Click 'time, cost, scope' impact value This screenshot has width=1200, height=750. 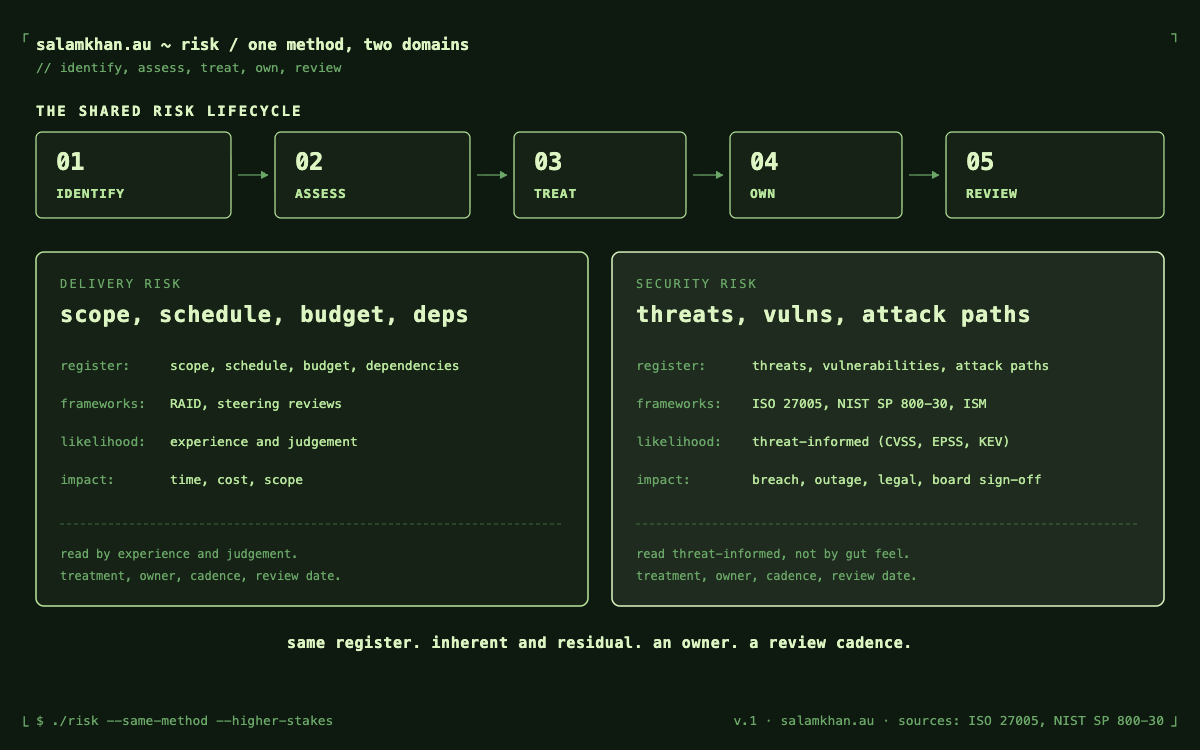(x=236, y=480)
